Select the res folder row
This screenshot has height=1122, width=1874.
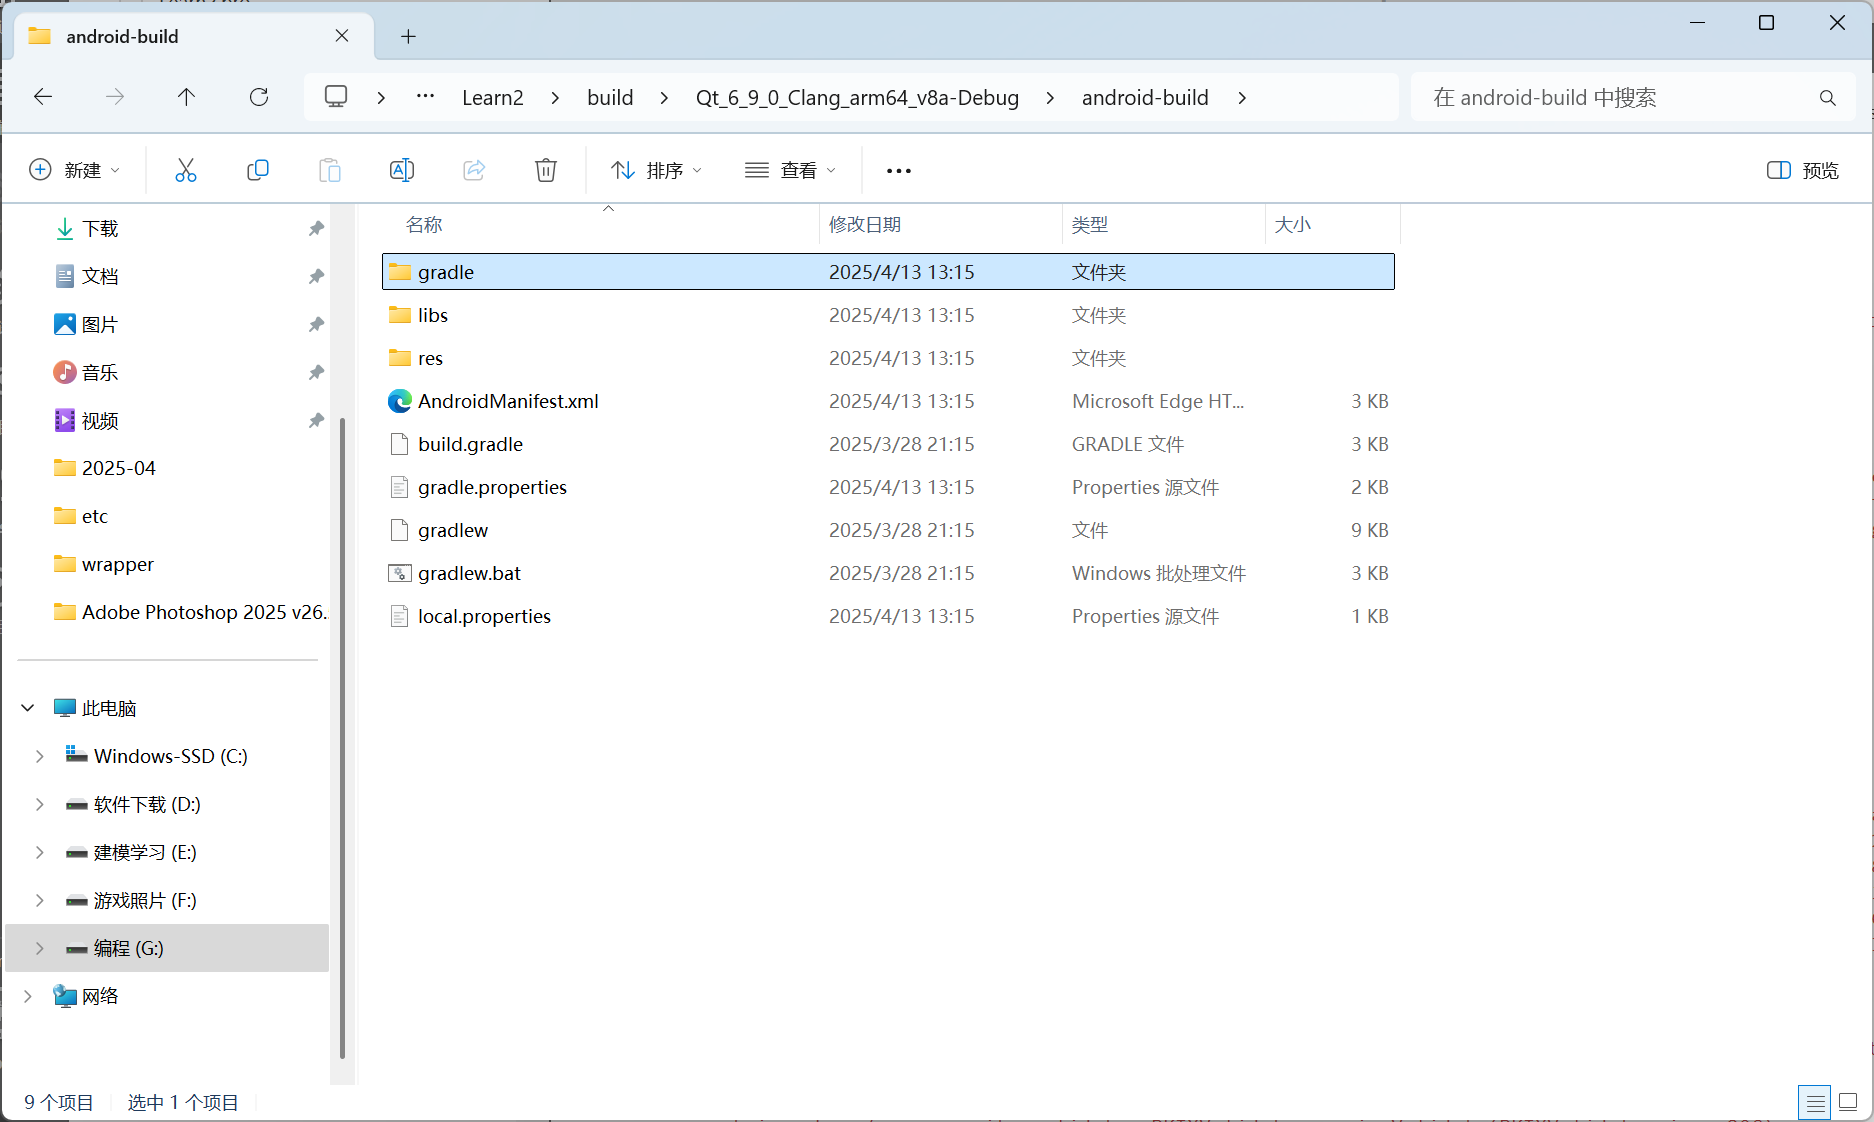point(888,358)
